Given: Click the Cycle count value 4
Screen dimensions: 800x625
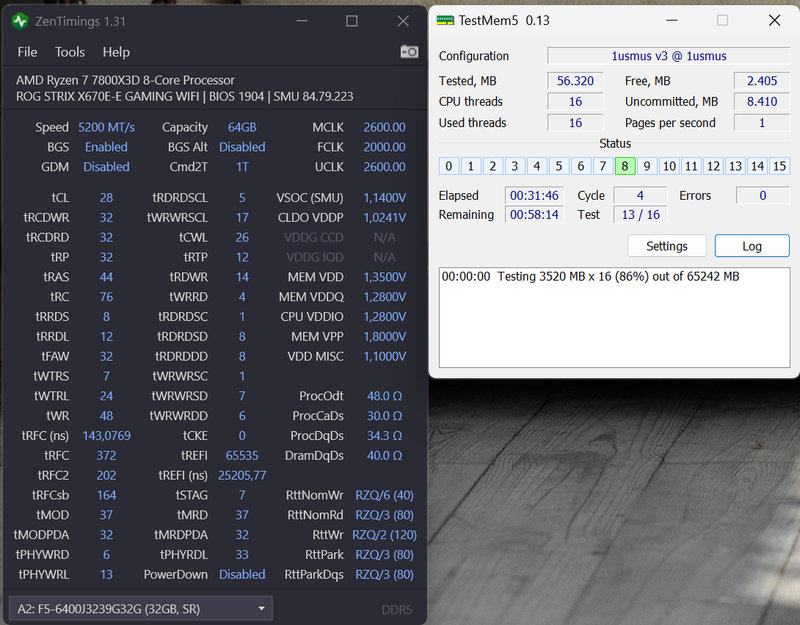Looking at the screenshot, I should (640, 195).
